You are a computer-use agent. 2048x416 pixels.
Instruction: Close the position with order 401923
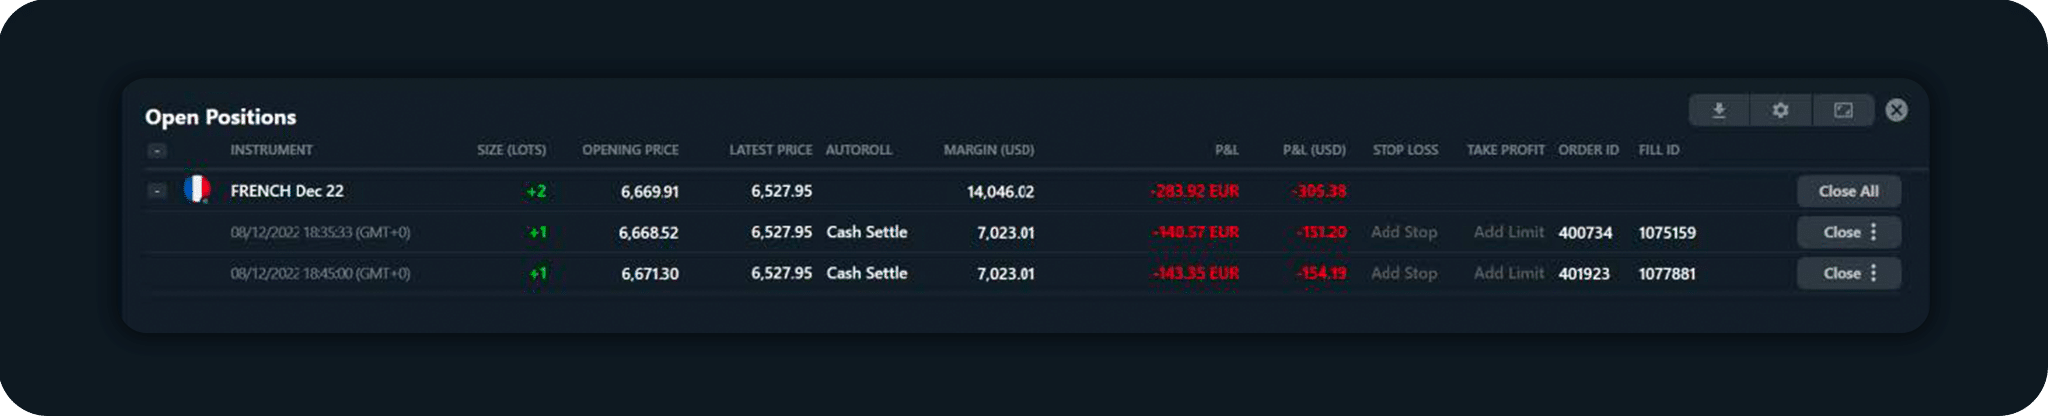pyautogui.click(x=1841, y=273)
